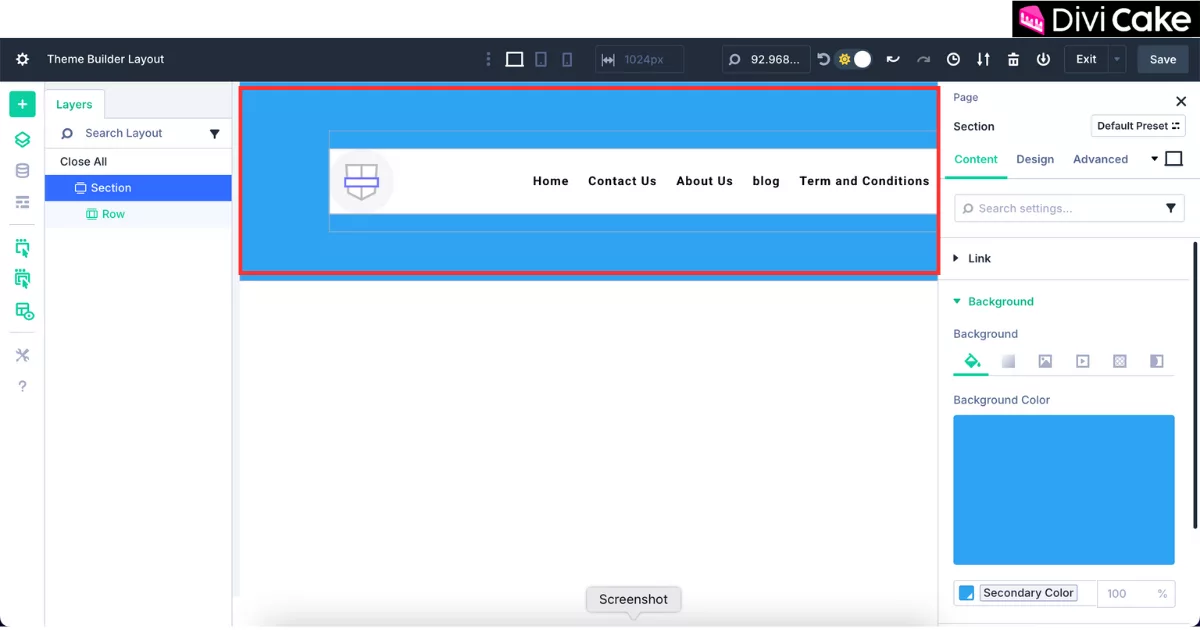Open the small arrow next to Advanced tab
Screen dimensions: 1200x630
pyautogui.click(x=1154, y=159)
